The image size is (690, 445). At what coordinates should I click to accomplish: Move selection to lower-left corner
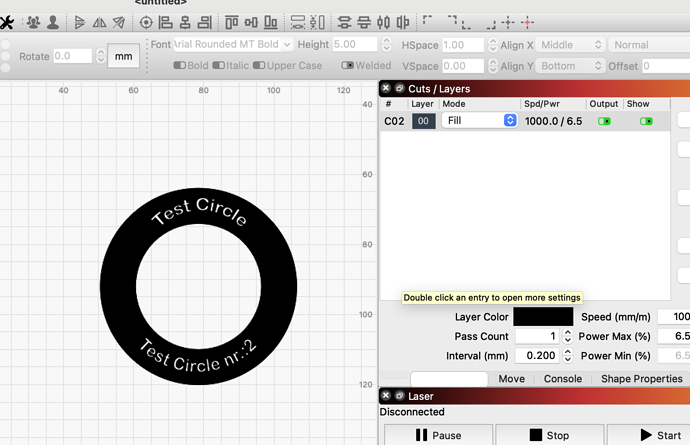[x=466, y=24]
